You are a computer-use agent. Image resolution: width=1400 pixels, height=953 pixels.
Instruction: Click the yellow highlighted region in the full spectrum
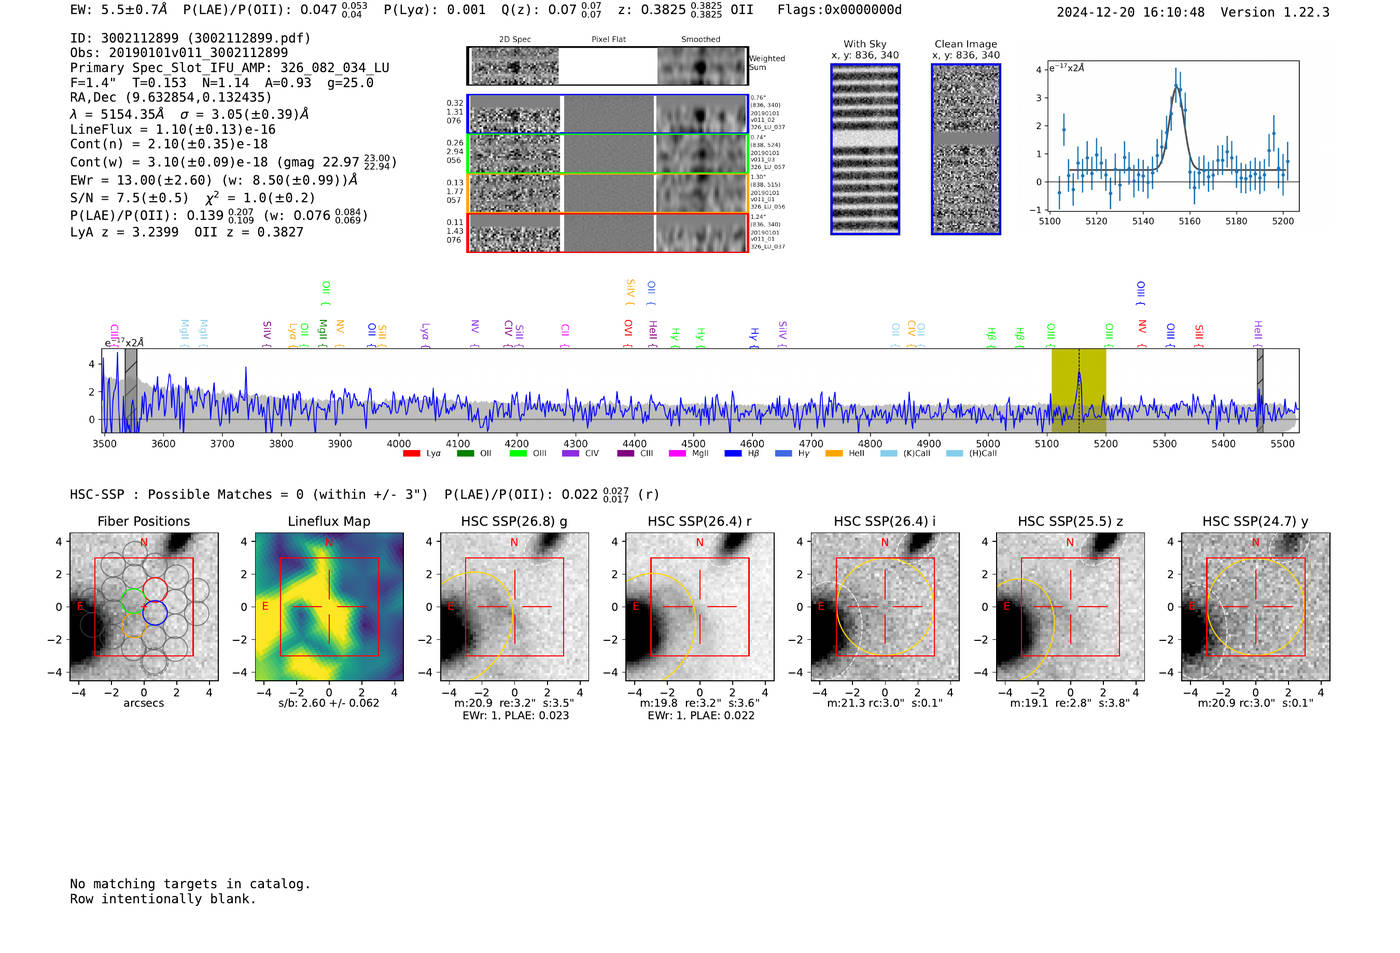point(1078,391)
